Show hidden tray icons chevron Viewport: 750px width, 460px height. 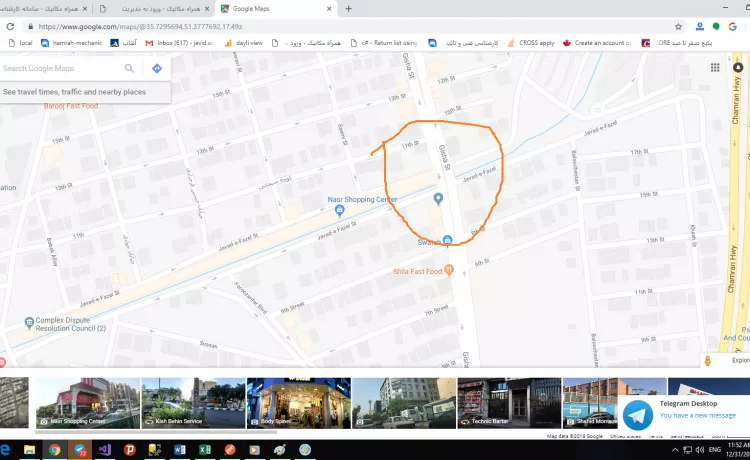(675, 449)
